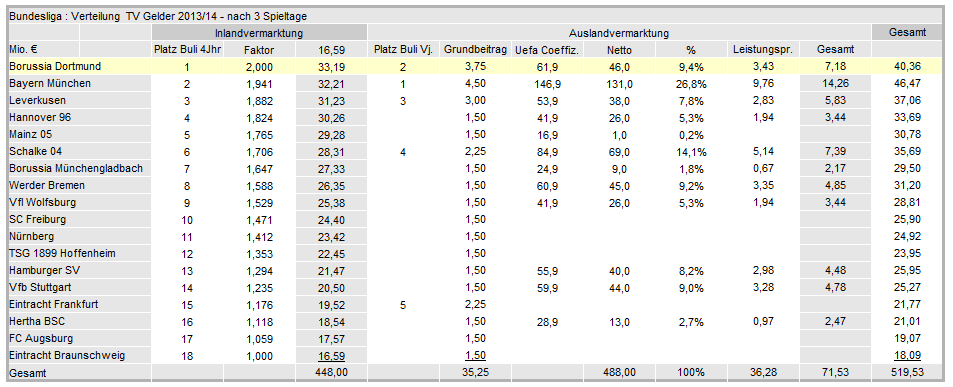This screenshot has height=387, width=953.
Task: Click the Platz Buli Vj. header
Action: (x=404, y=49)
